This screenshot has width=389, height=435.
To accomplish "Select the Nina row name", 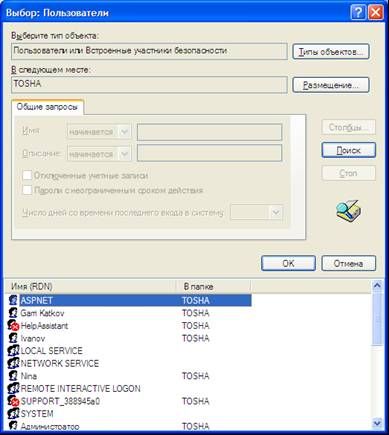I will tap(29, 376).
